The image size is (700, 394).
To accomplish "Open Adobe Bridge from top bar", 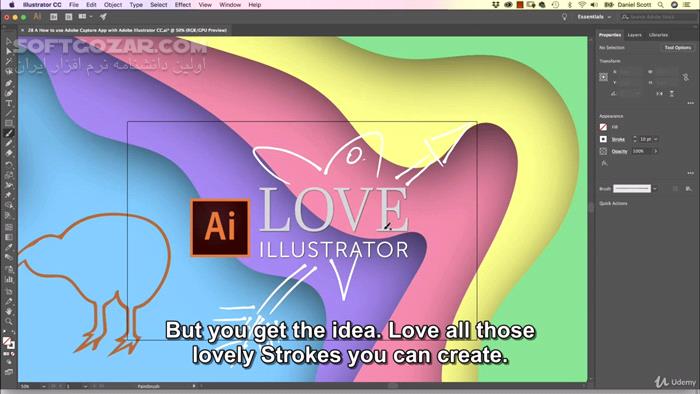I will tap(54, 17).
